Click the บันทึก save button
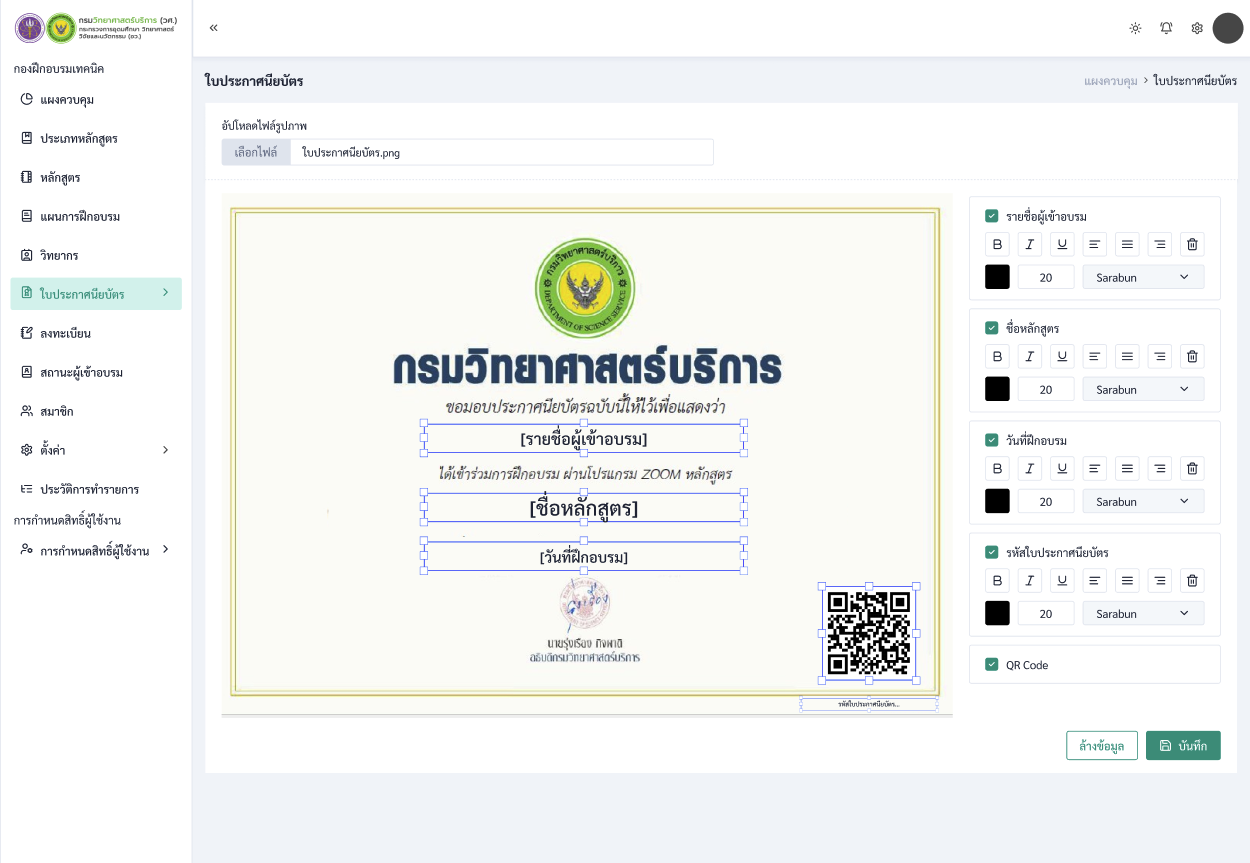The width and height of the screenshot is (1250, 863). [x=1182, y=746]
